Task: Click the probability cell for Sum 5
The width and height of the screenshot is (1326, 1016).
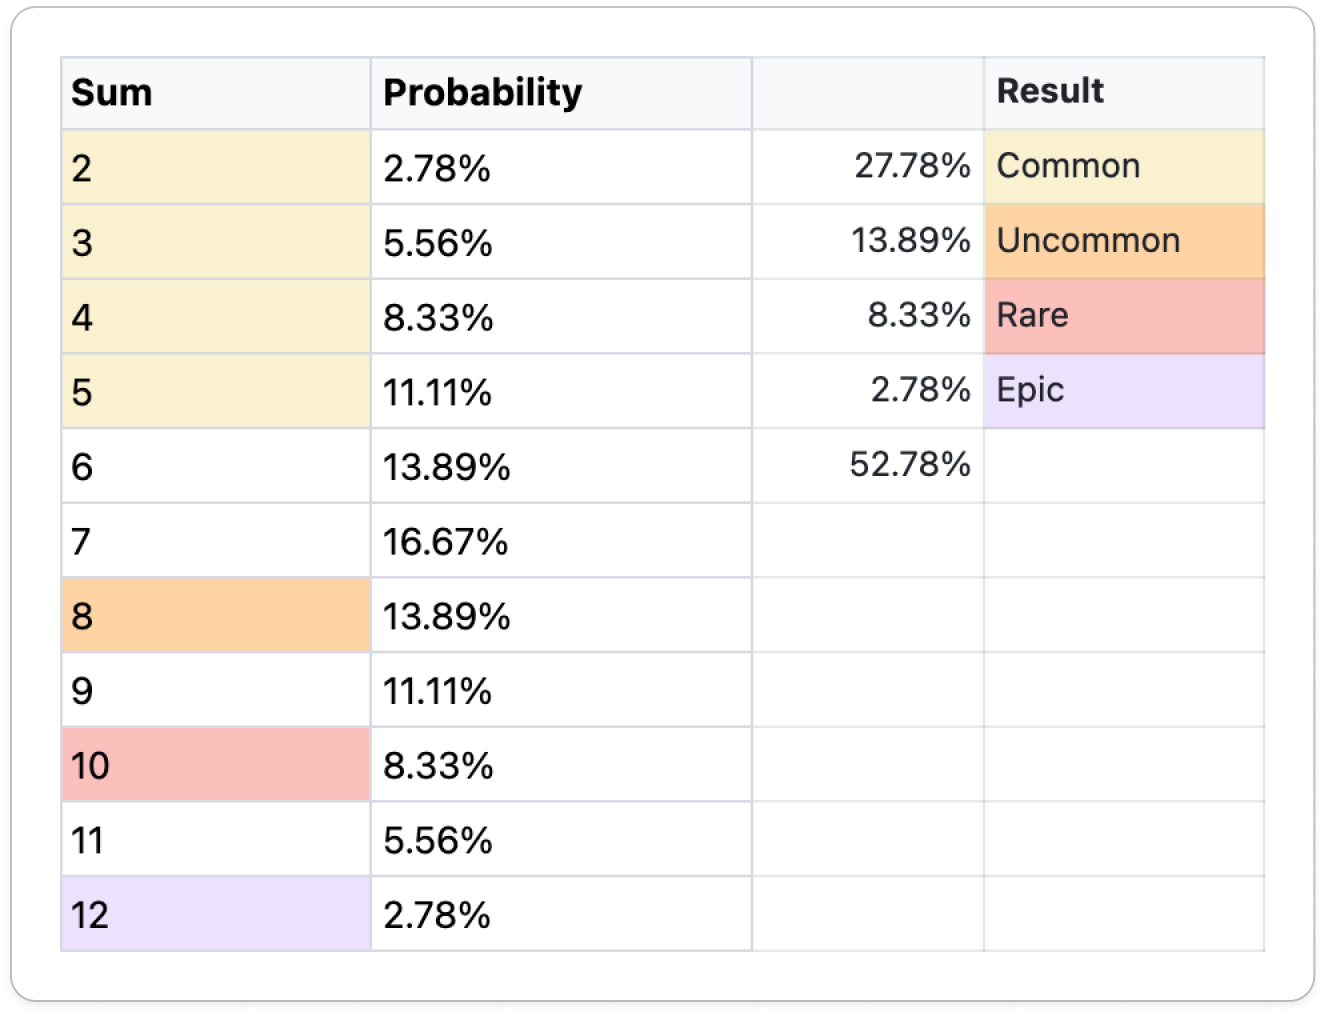Action: (x=560, y=392)
